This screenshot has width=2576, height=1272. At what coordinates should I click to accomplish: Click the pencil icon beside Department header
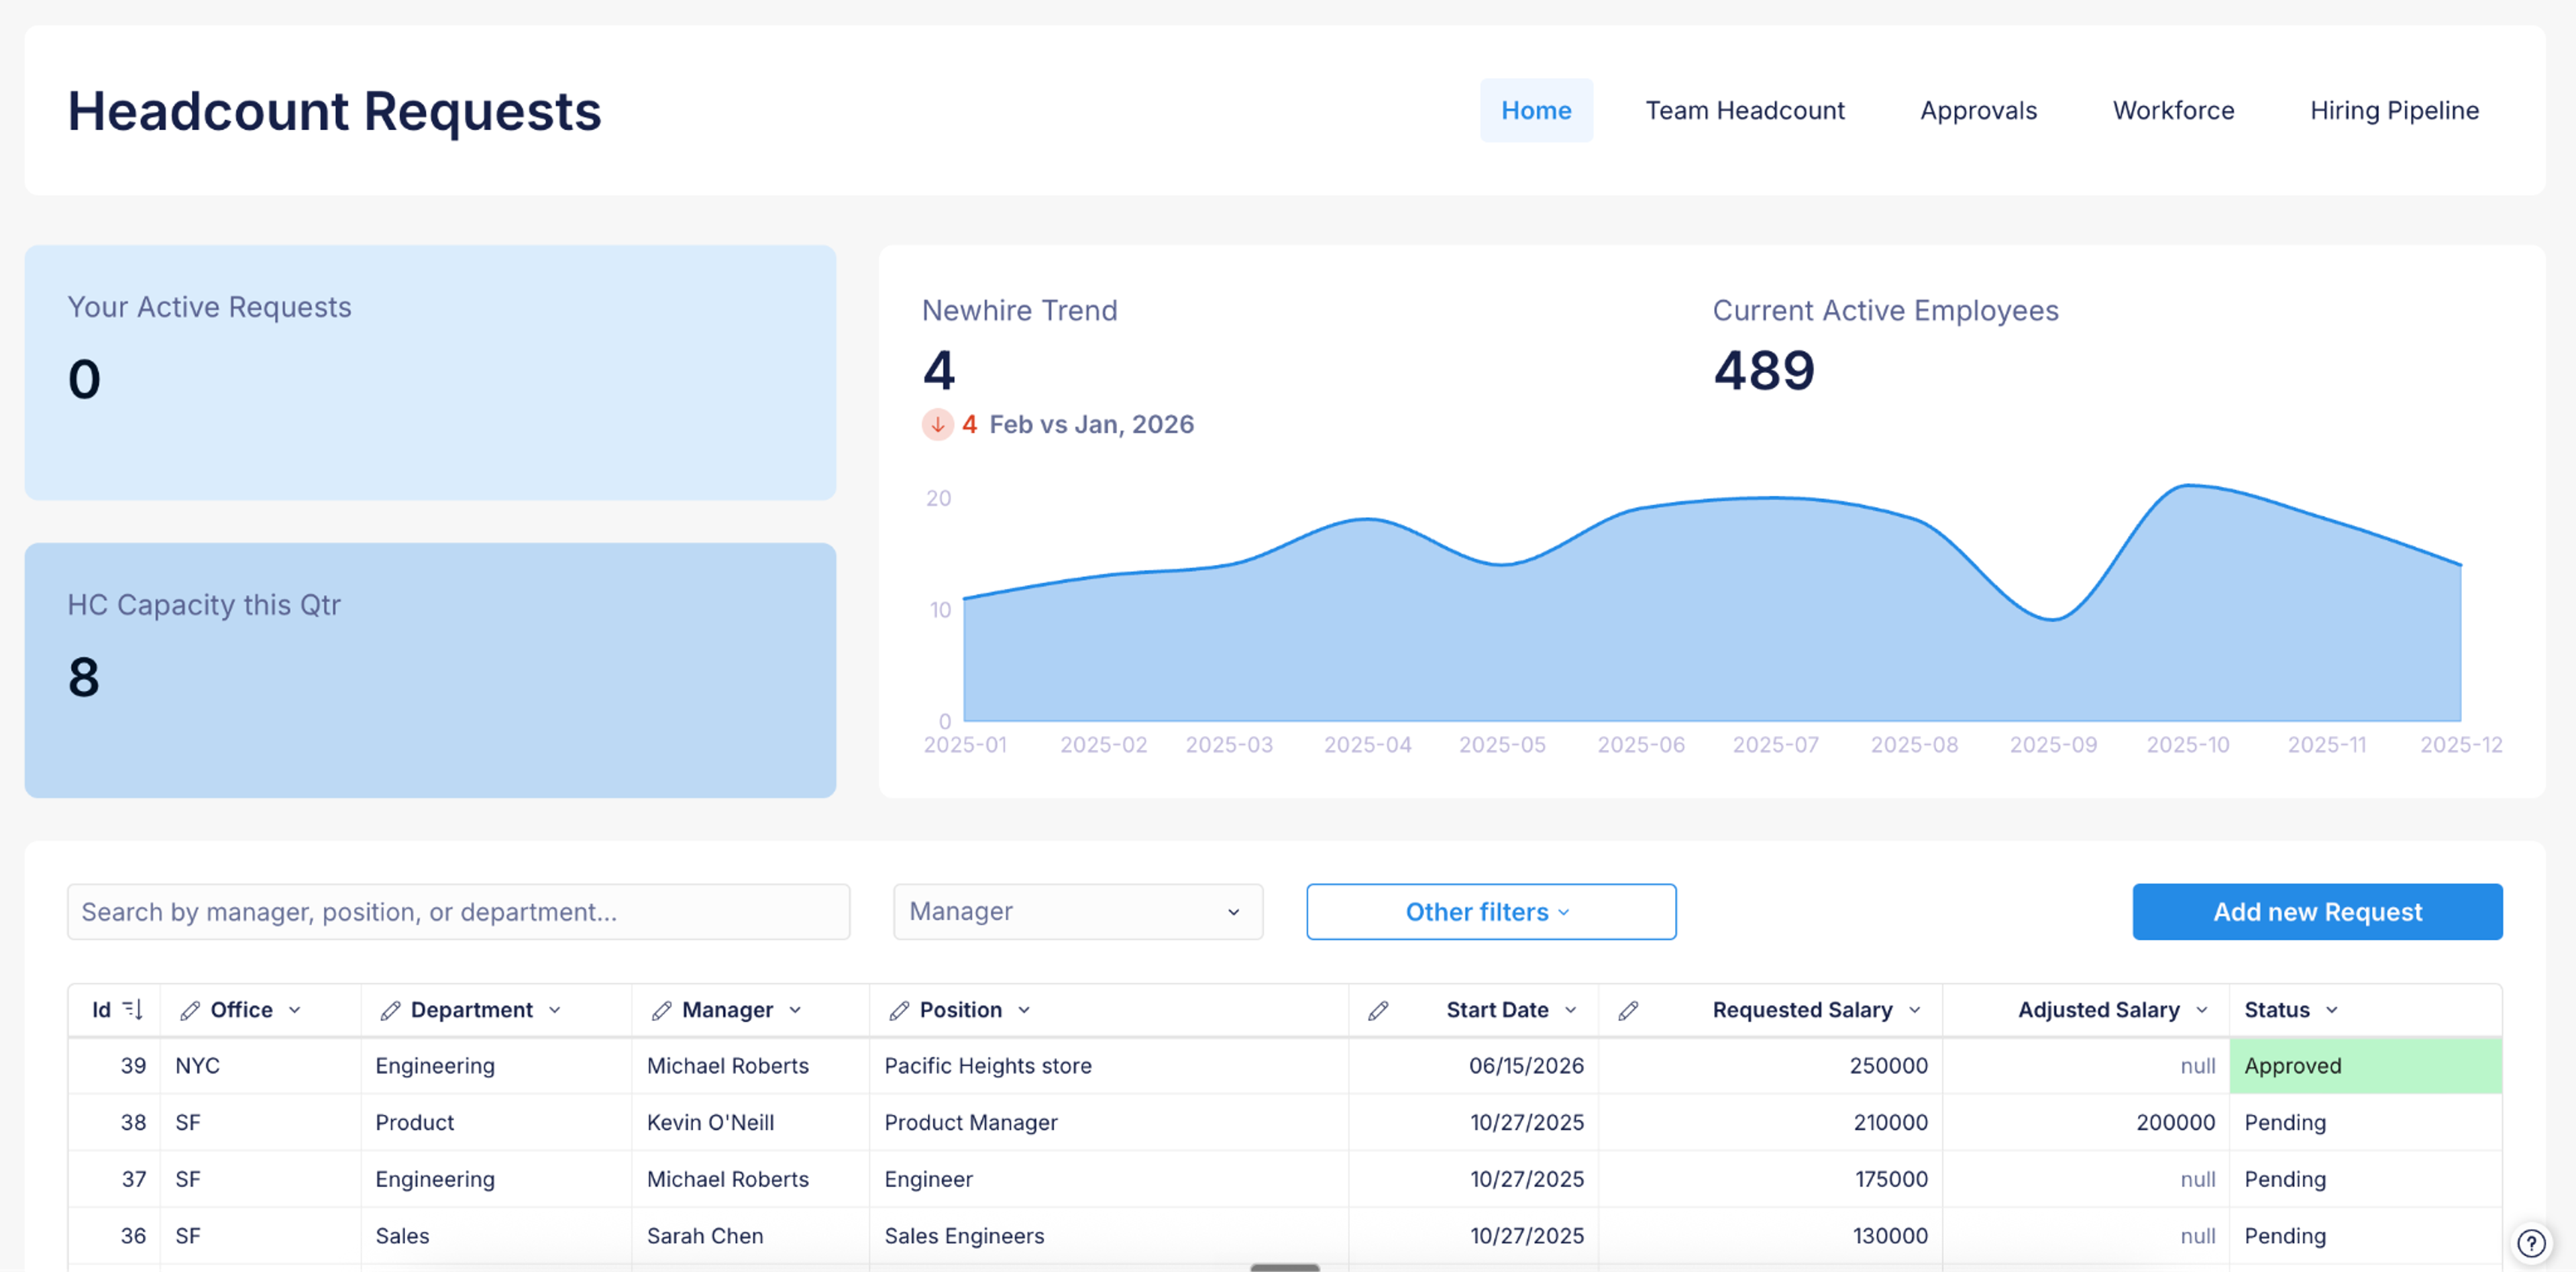390,1010
